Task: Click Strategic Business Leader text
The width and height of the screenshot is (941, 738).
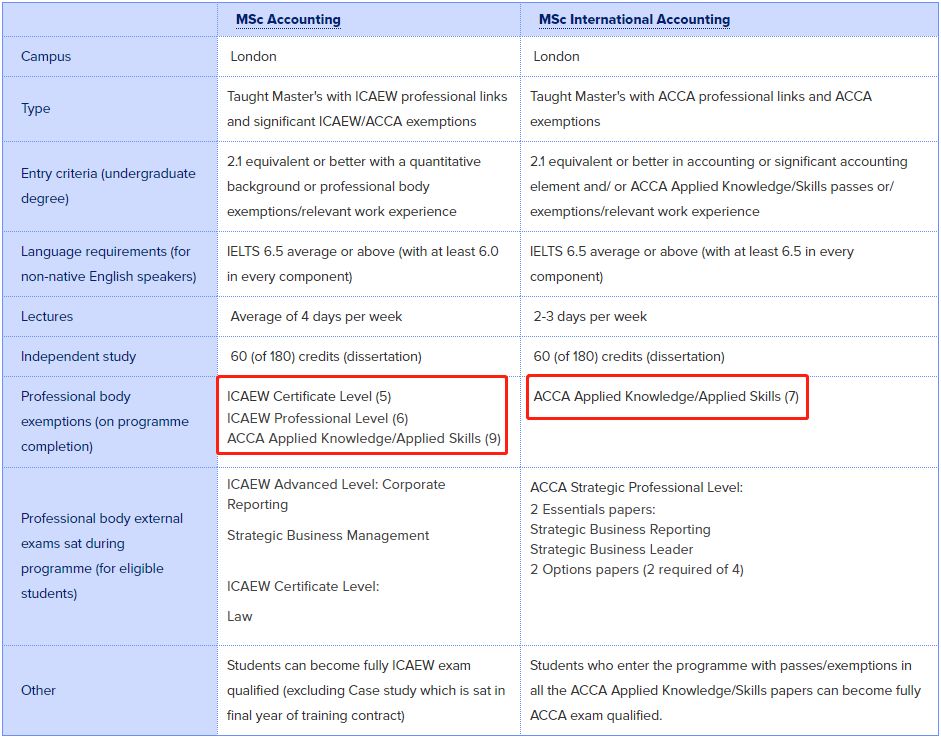Action: click(x=612, y=550)
